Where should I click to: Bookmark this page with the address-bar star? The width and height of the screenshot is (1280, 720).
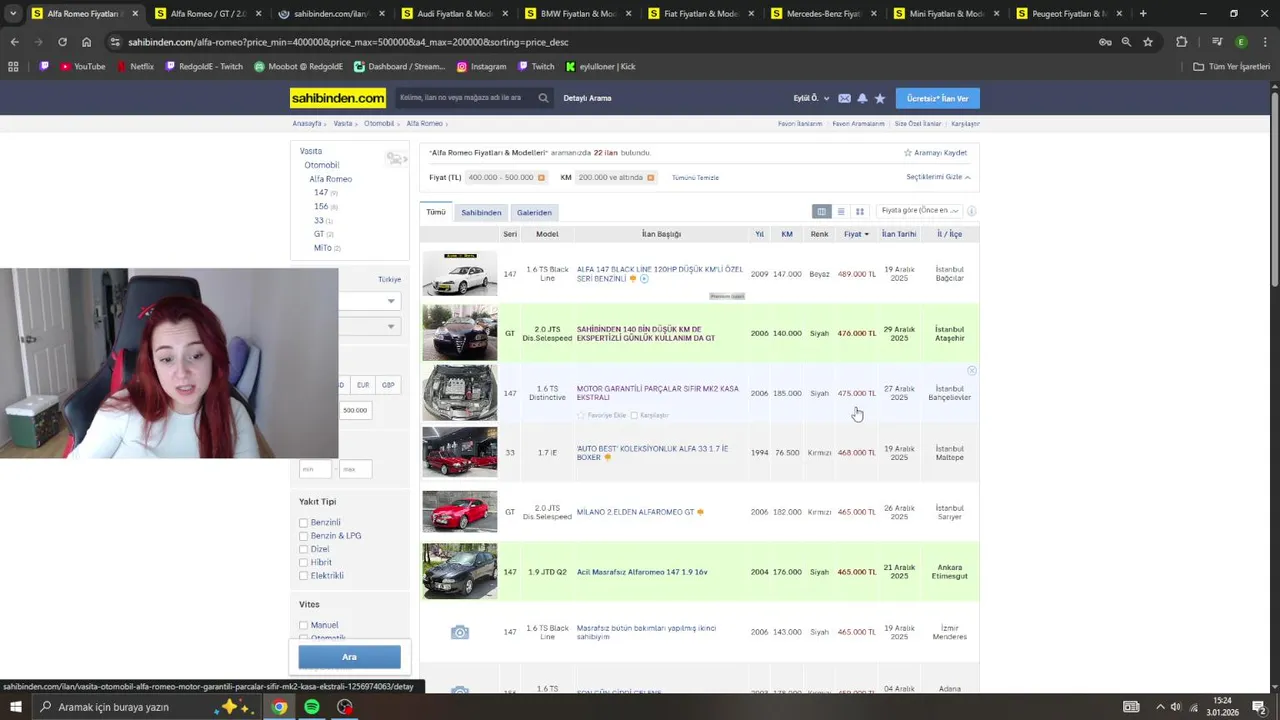pyautogui.click(x=1148, y=42)
